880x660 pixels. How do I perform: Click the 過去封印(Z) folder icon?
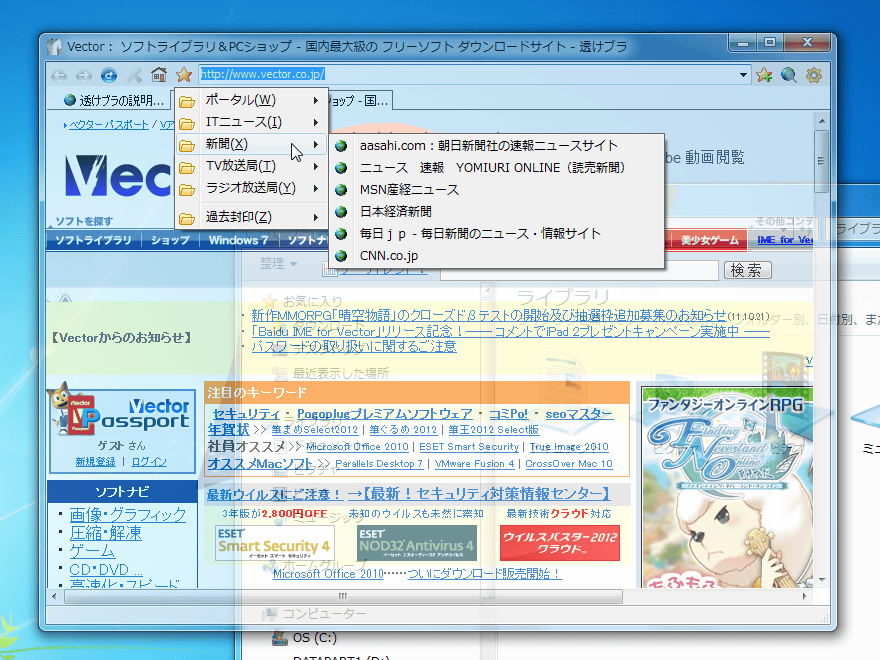point(187,218)
